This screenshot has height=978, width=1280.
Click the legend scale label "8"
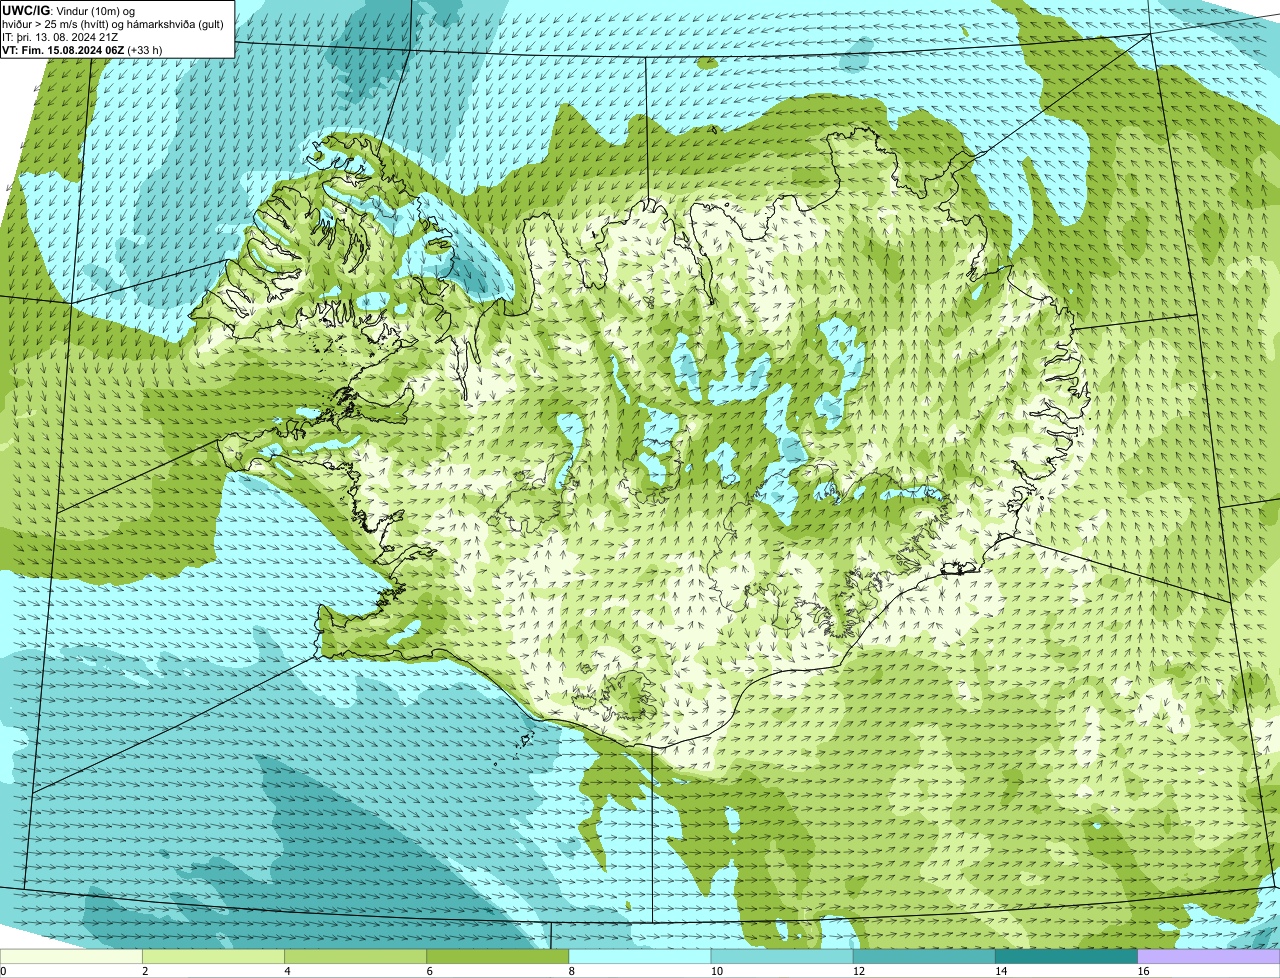pyautogui.click(x=572, y=971)
